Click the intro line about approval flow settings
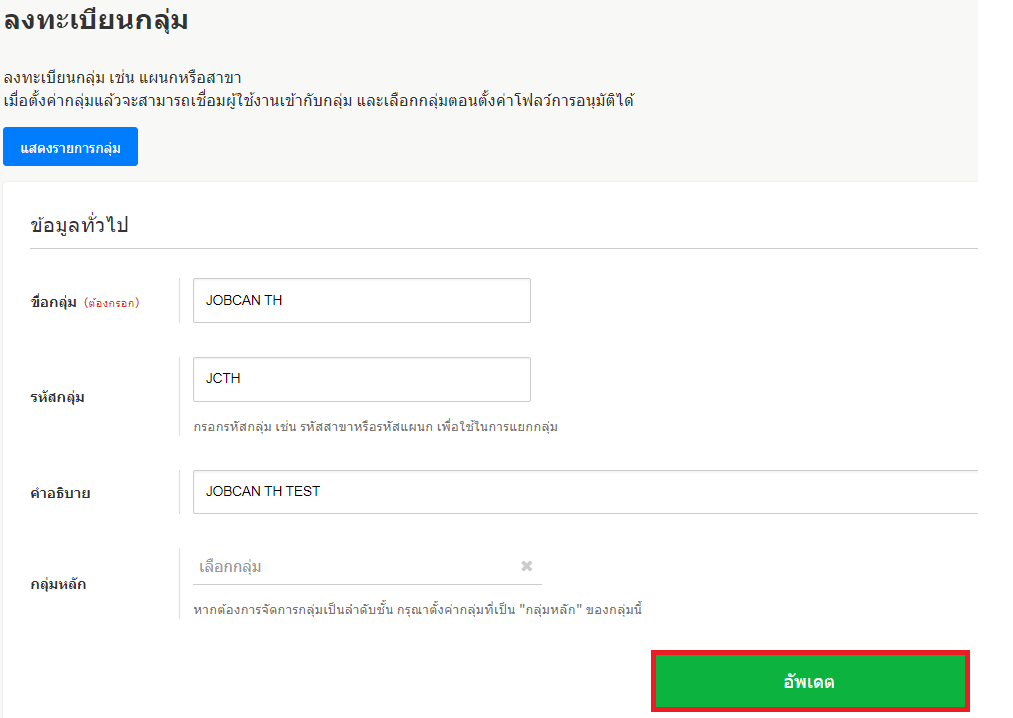This screenshot has height=718, width=1013. (x=319, y=100)
